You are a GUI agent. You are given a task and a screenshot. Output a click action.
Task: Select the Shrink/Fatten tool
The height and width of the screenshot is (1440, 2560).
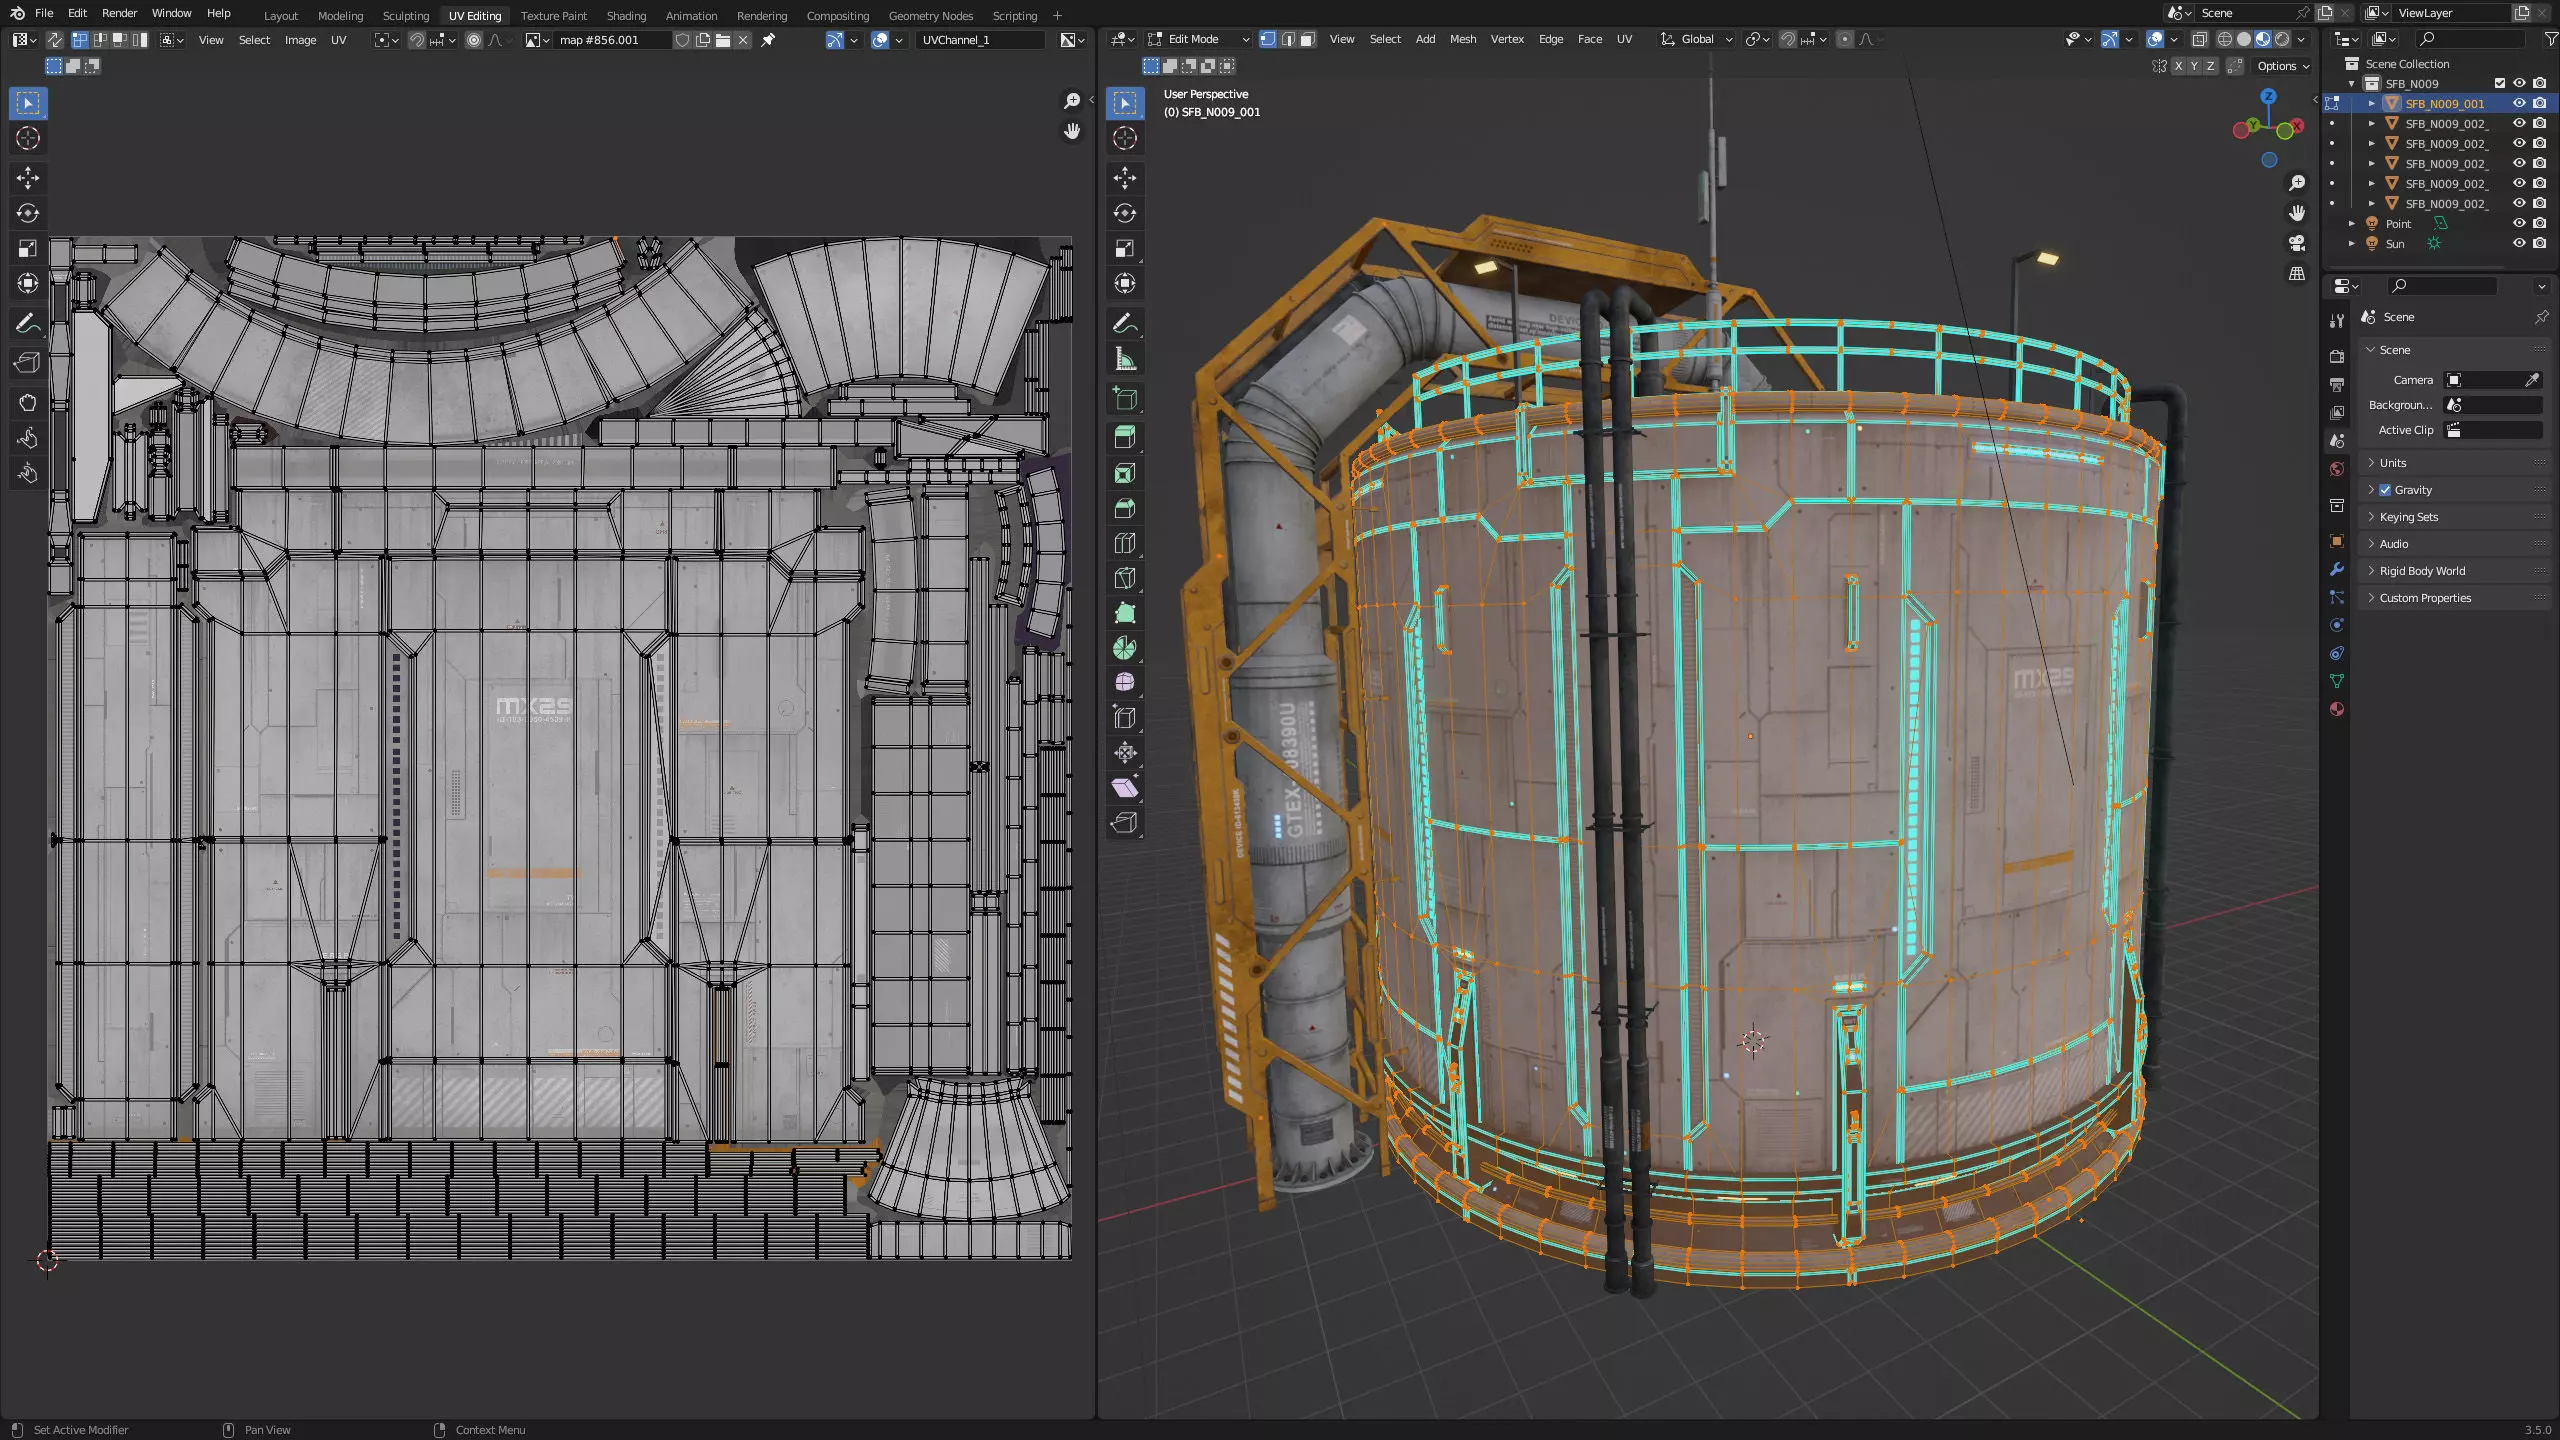pos(1125,752)
